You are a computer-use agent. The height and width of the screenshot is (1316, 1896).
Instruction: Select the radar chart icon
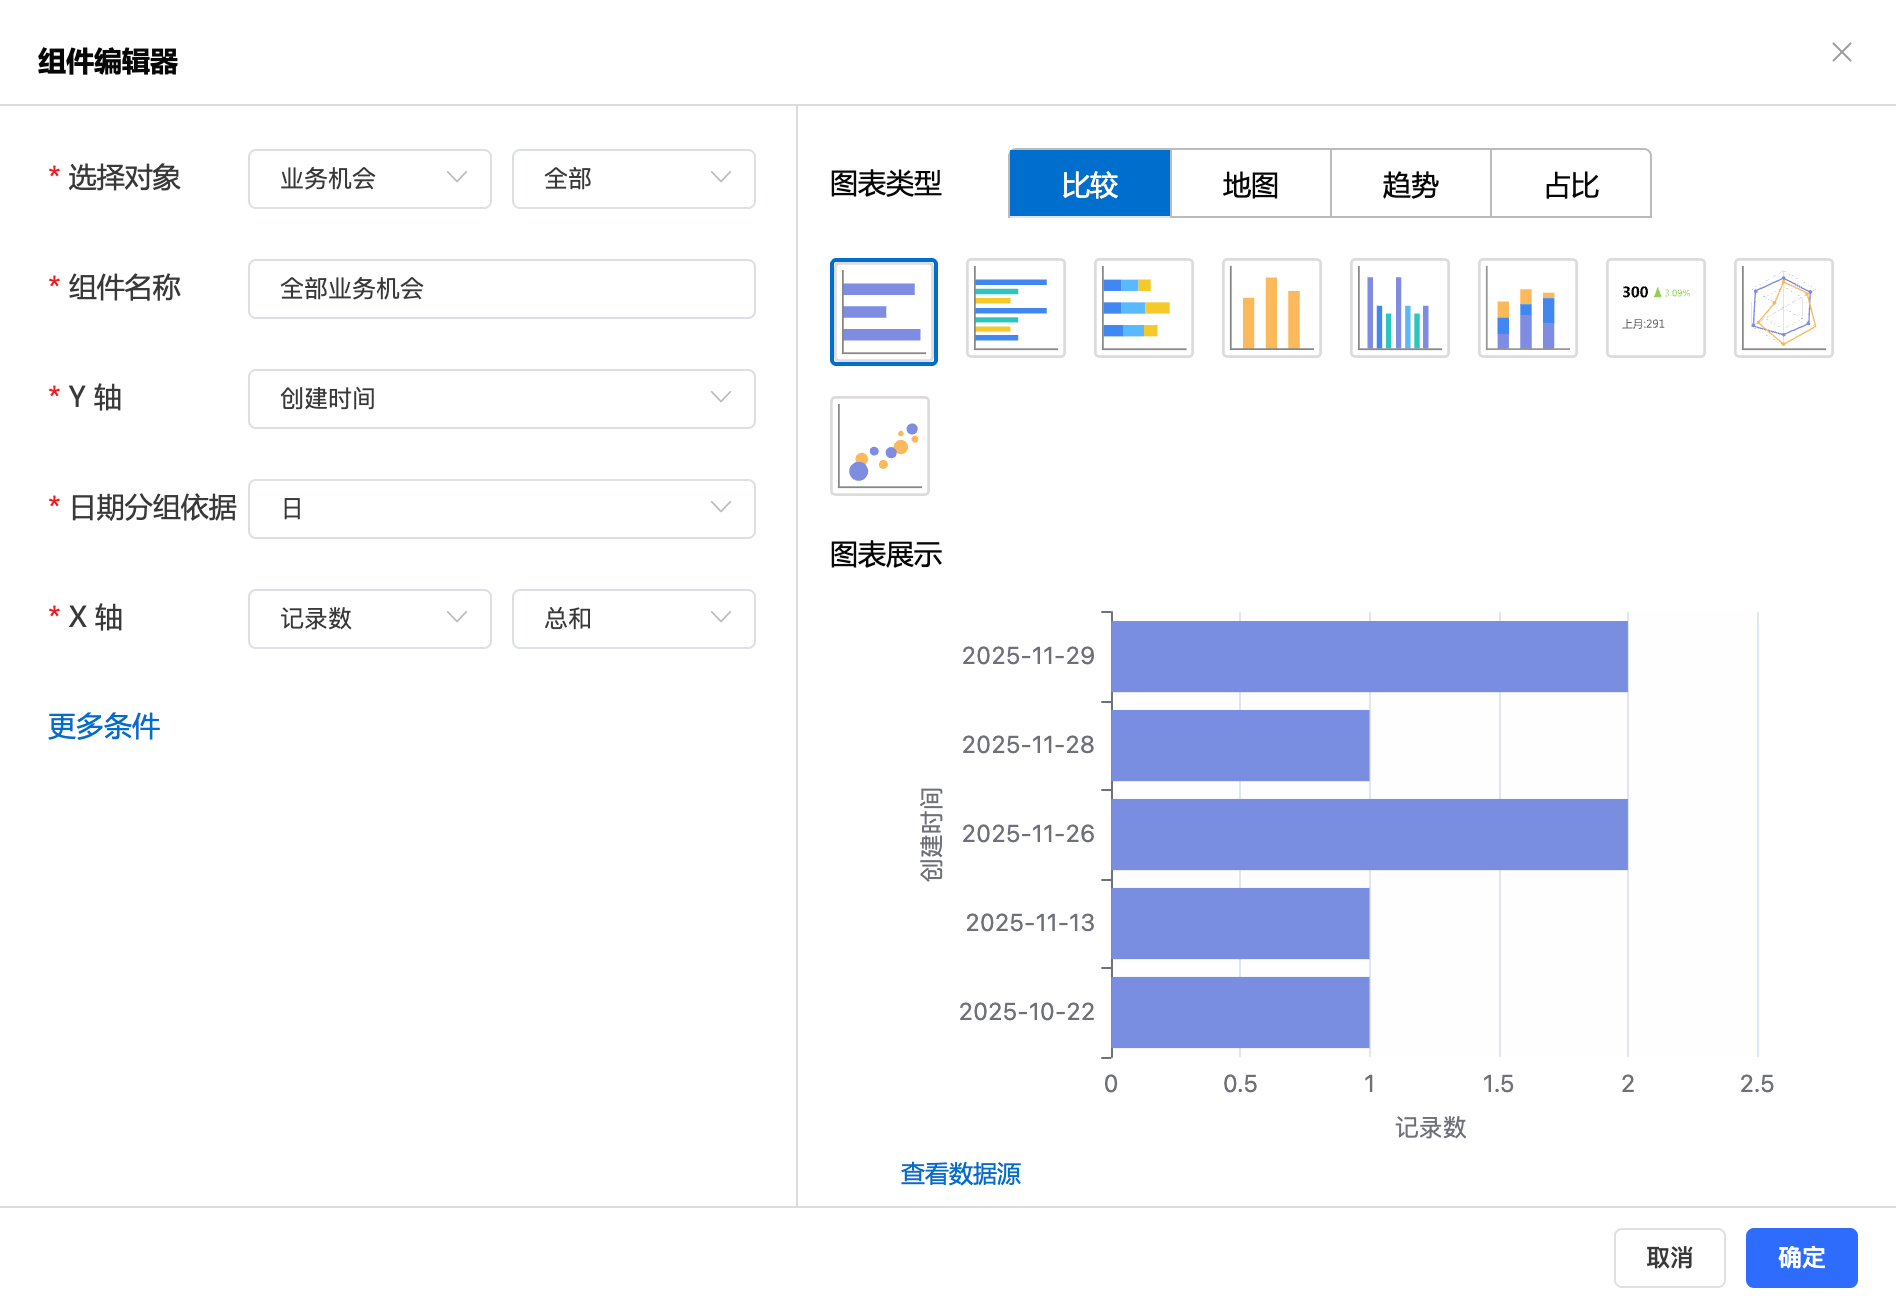click(1783, 309)
